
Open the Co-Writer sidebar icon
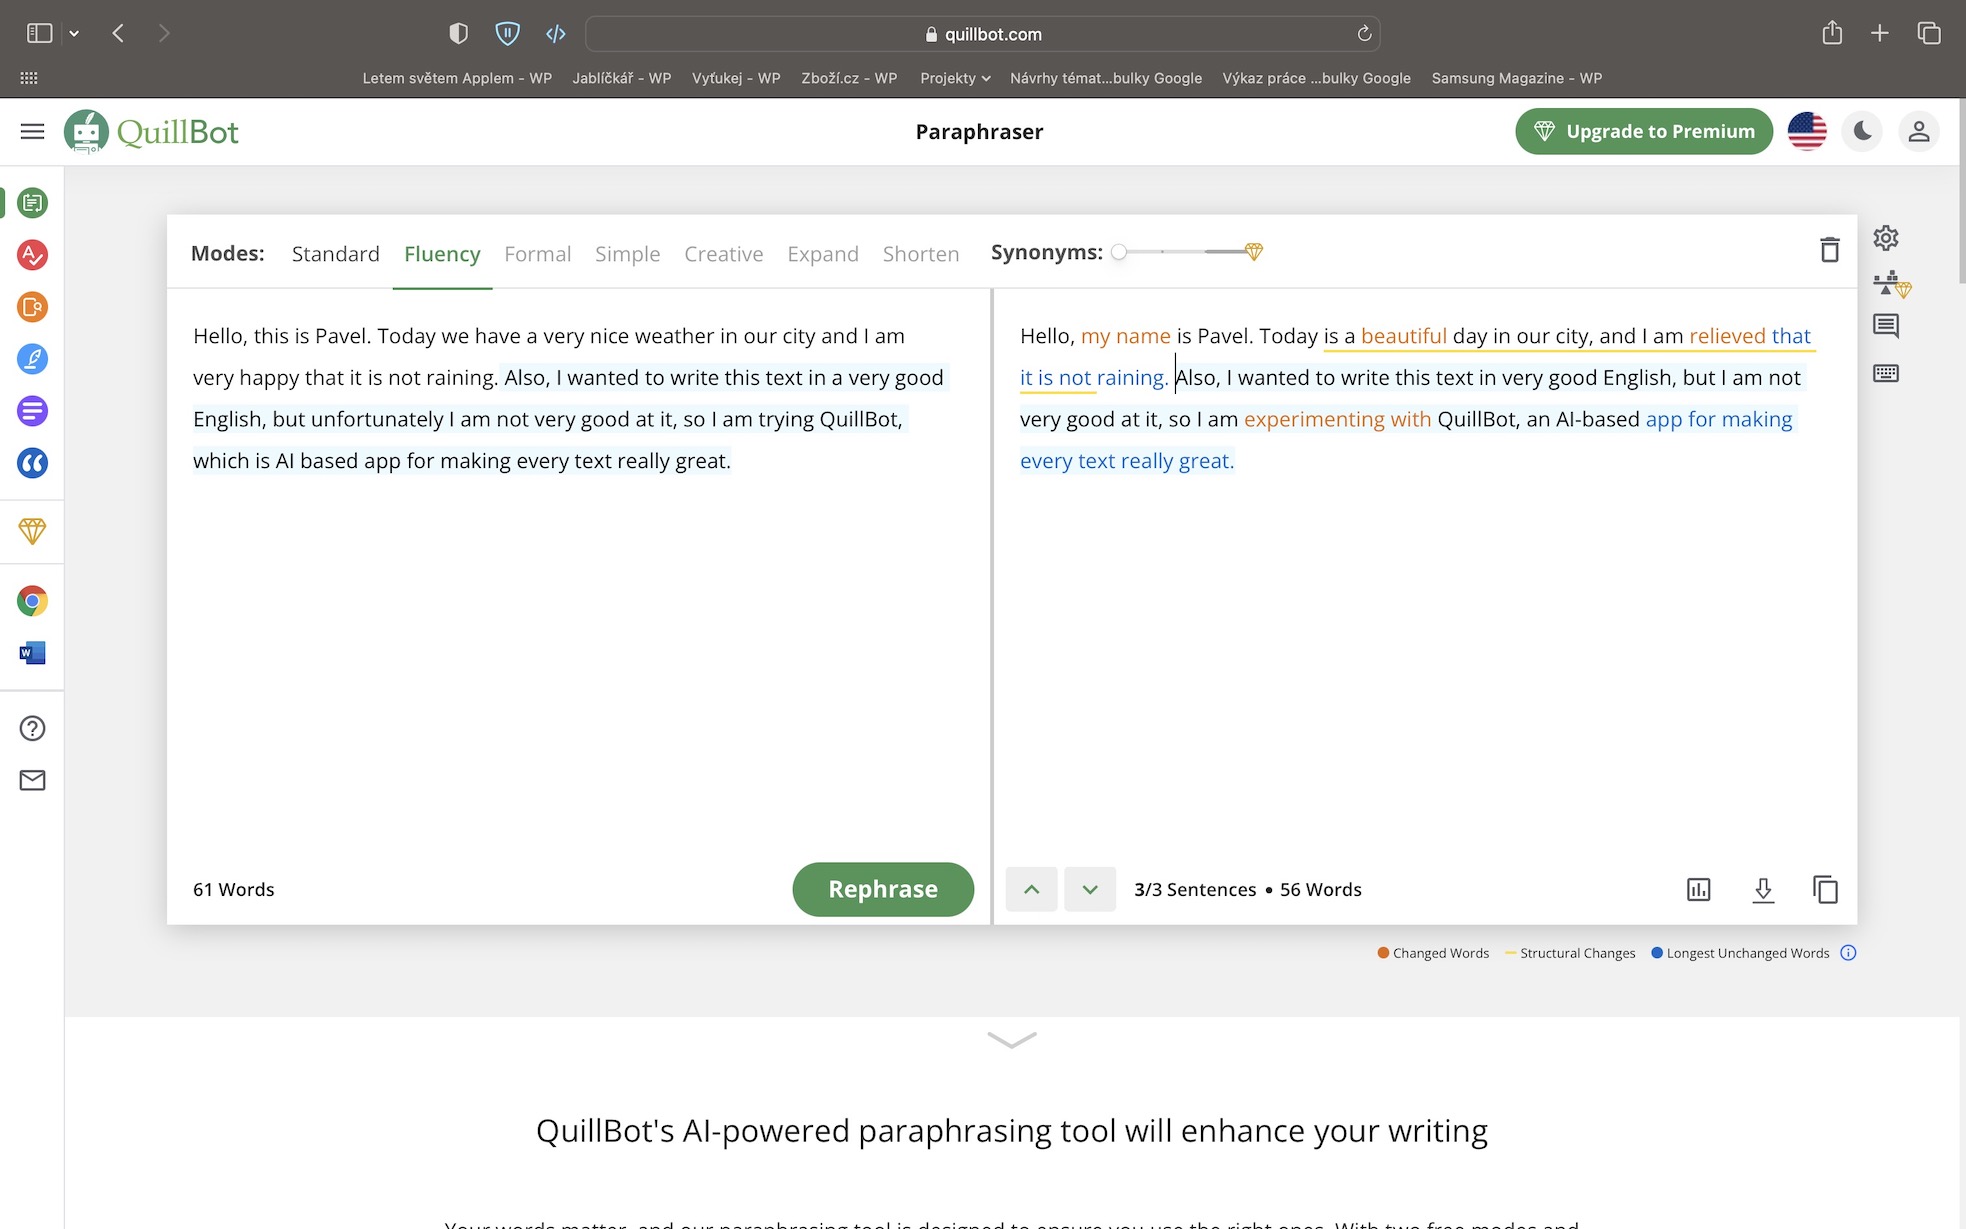coord(32,359)
